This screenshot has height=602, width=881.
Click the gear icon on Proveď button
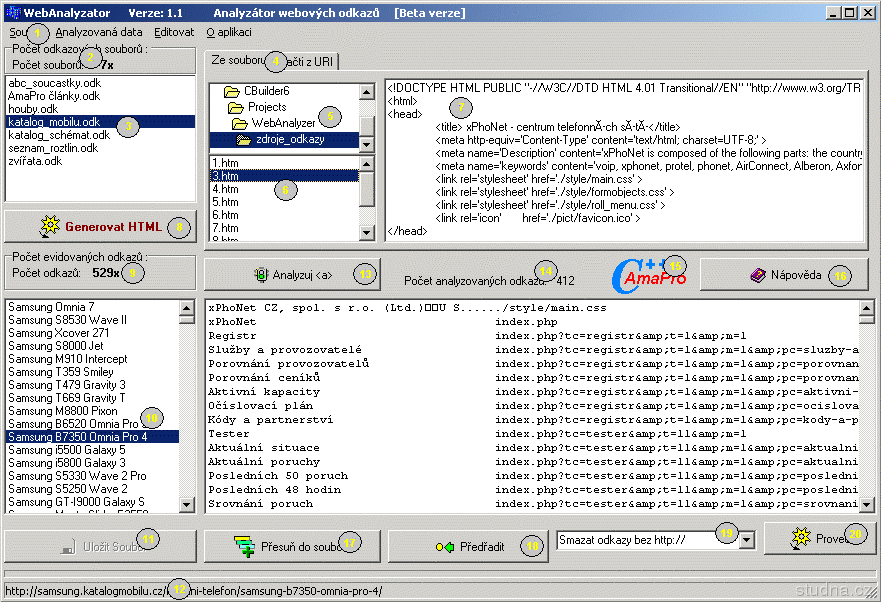point(800,538)
